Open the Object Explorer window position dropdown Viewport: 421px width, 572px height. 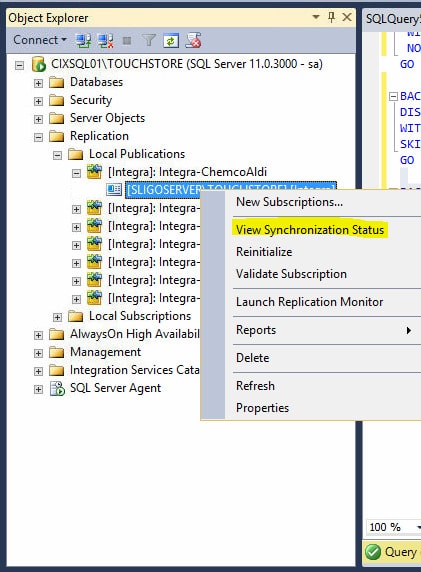pos(316,17)
